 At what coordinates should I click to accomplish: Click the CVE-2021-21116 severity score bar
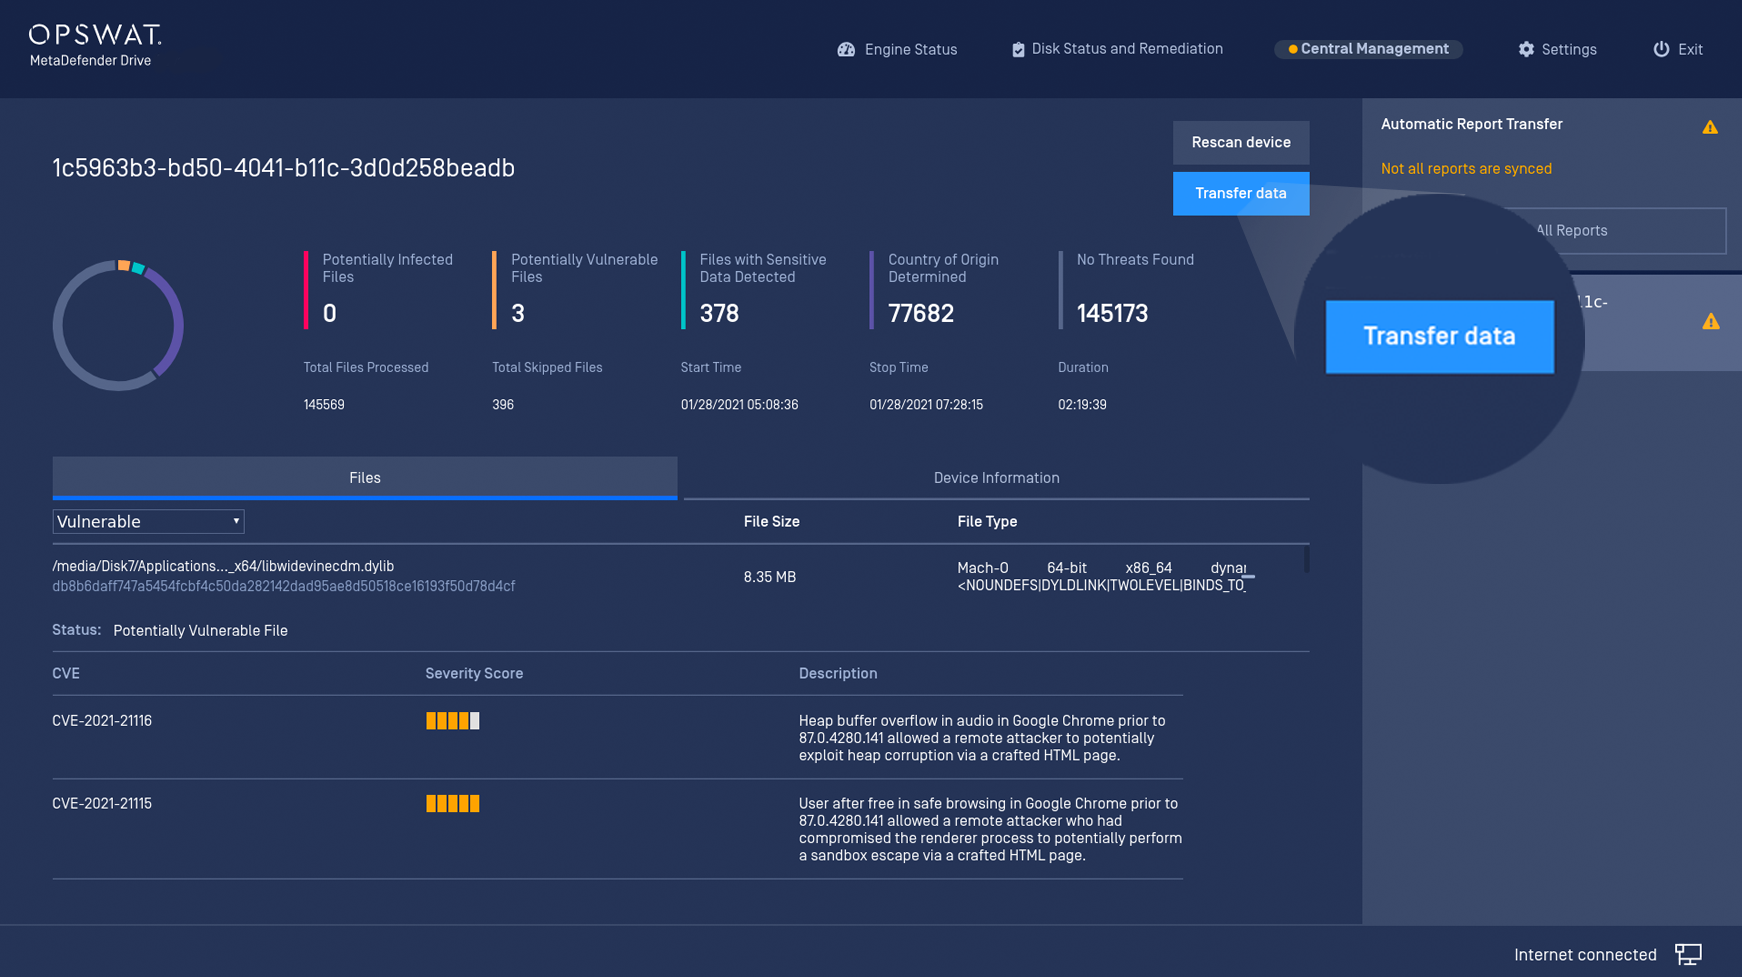click(453, 721)
